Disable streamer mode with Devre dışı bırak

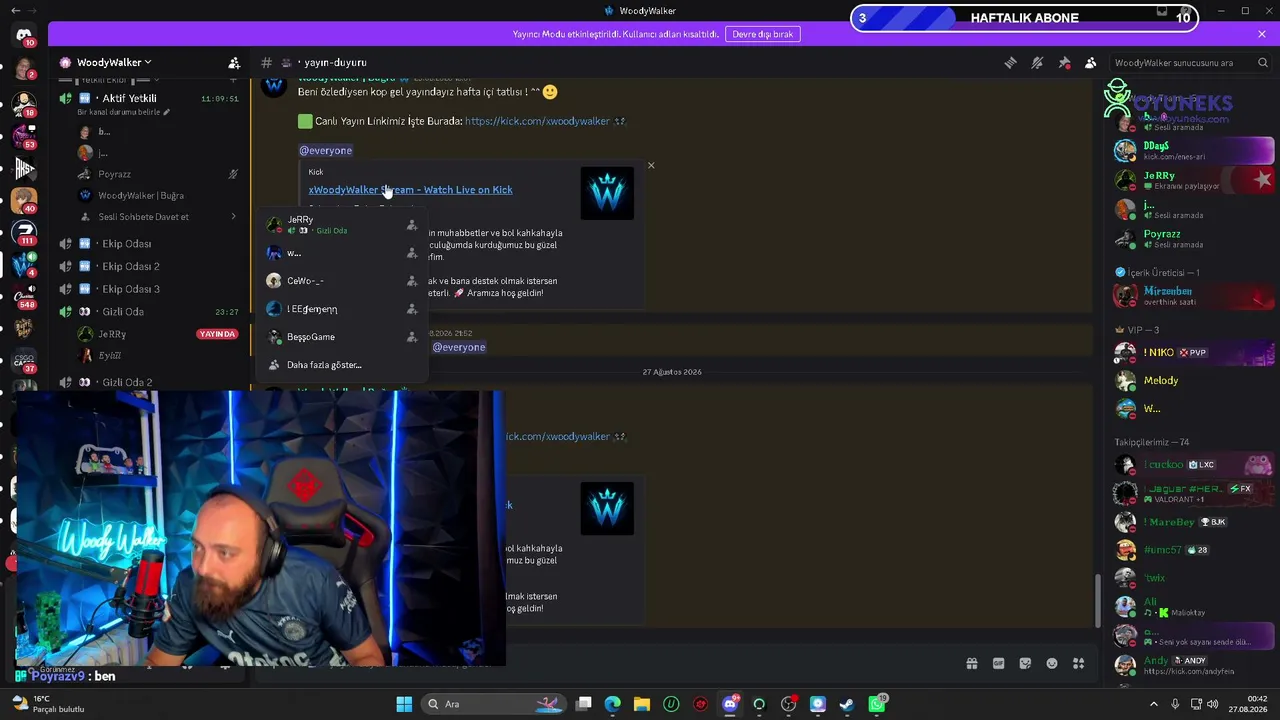[762, 34]
